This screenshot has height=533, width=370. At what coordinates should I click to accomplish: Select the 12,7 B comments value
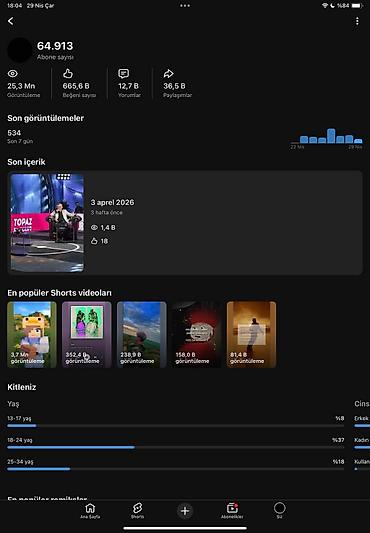point(128,86)
